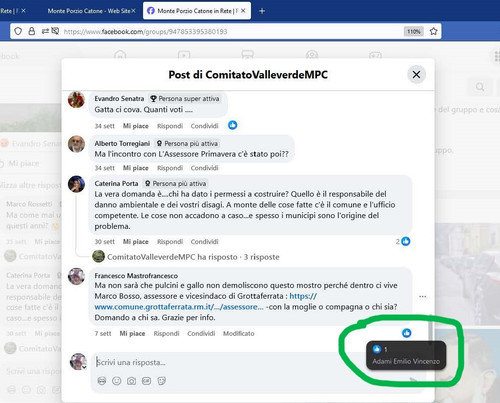
Task: Open the permissions icon in address bar
Action: click(x=46, y=31)
